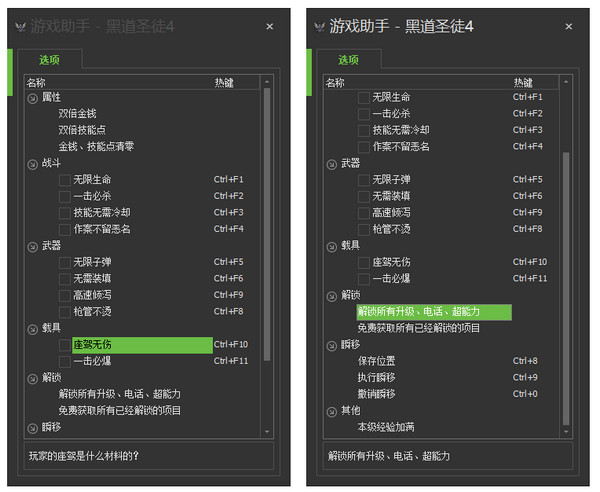Image resolution: width=600 pixels, height=492 pixels.
Task: Toggle 枪管不烫 checkbox in right window
Action: coord(364,229)
